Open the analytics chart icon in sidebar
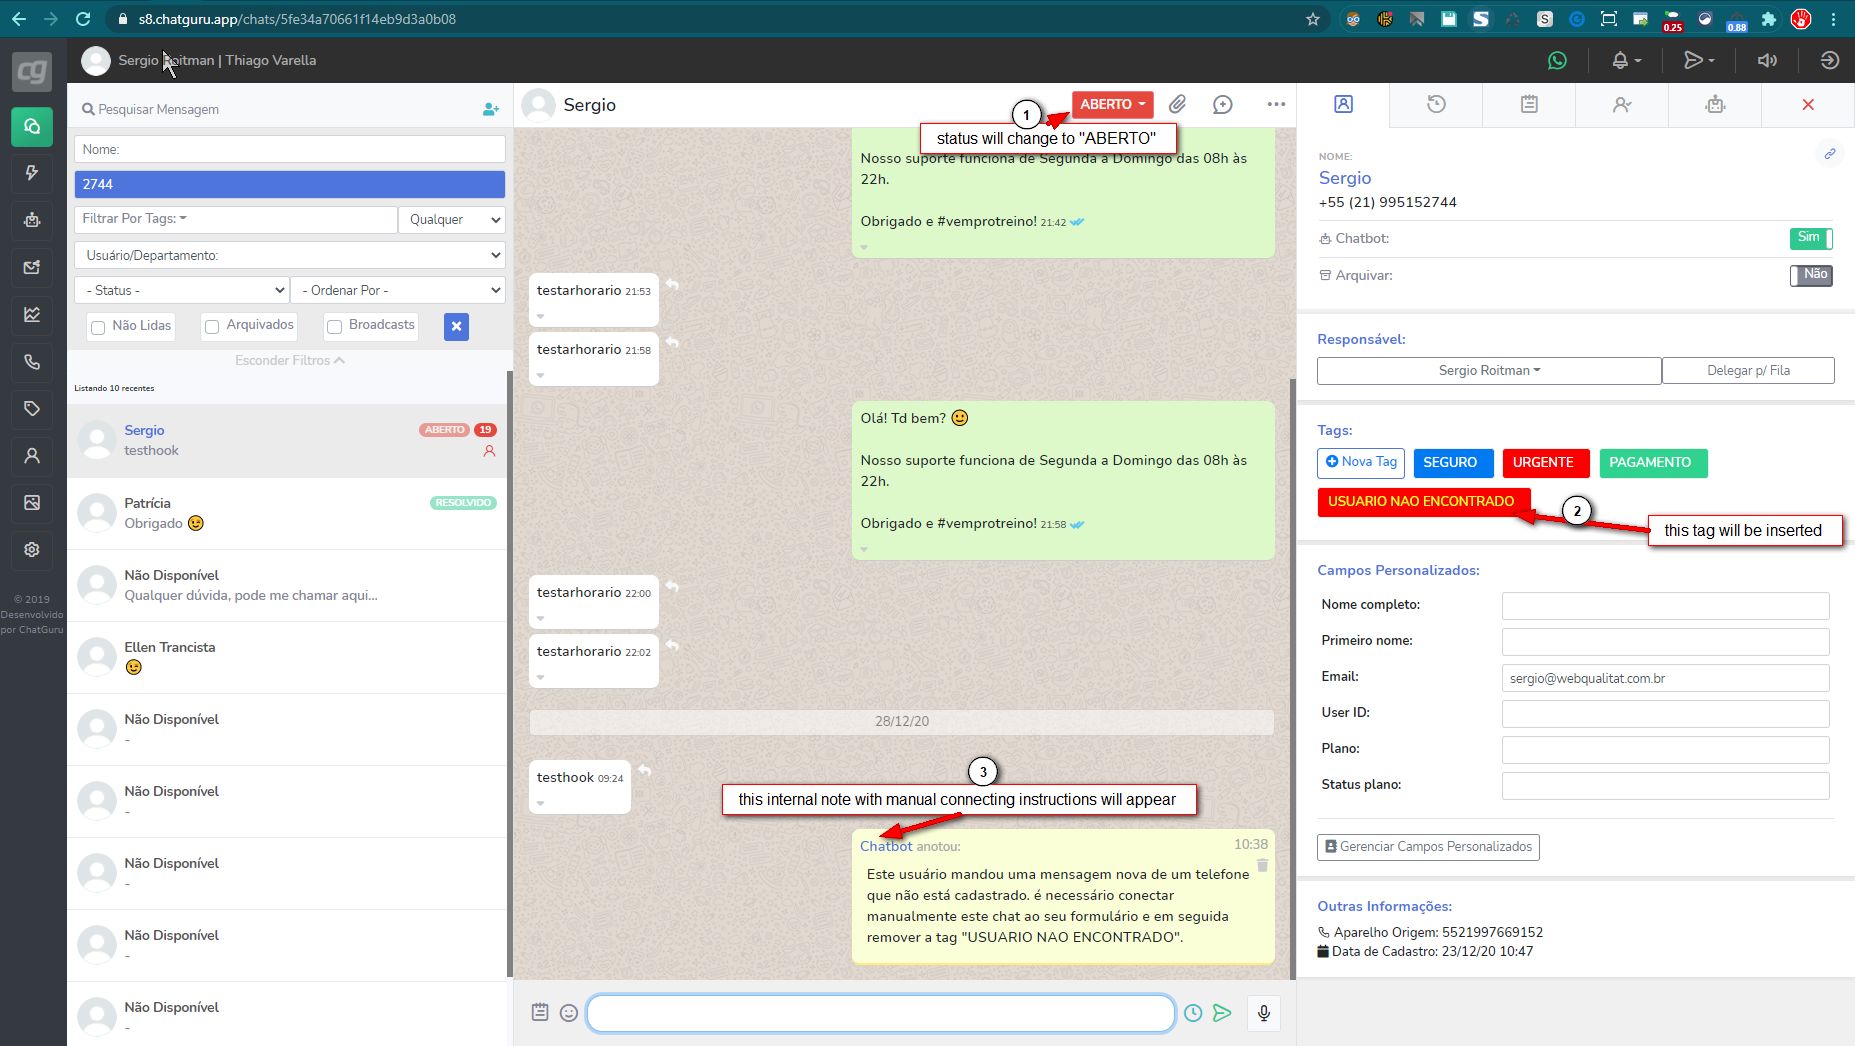1855x1046 pixels. click(32, 314)
